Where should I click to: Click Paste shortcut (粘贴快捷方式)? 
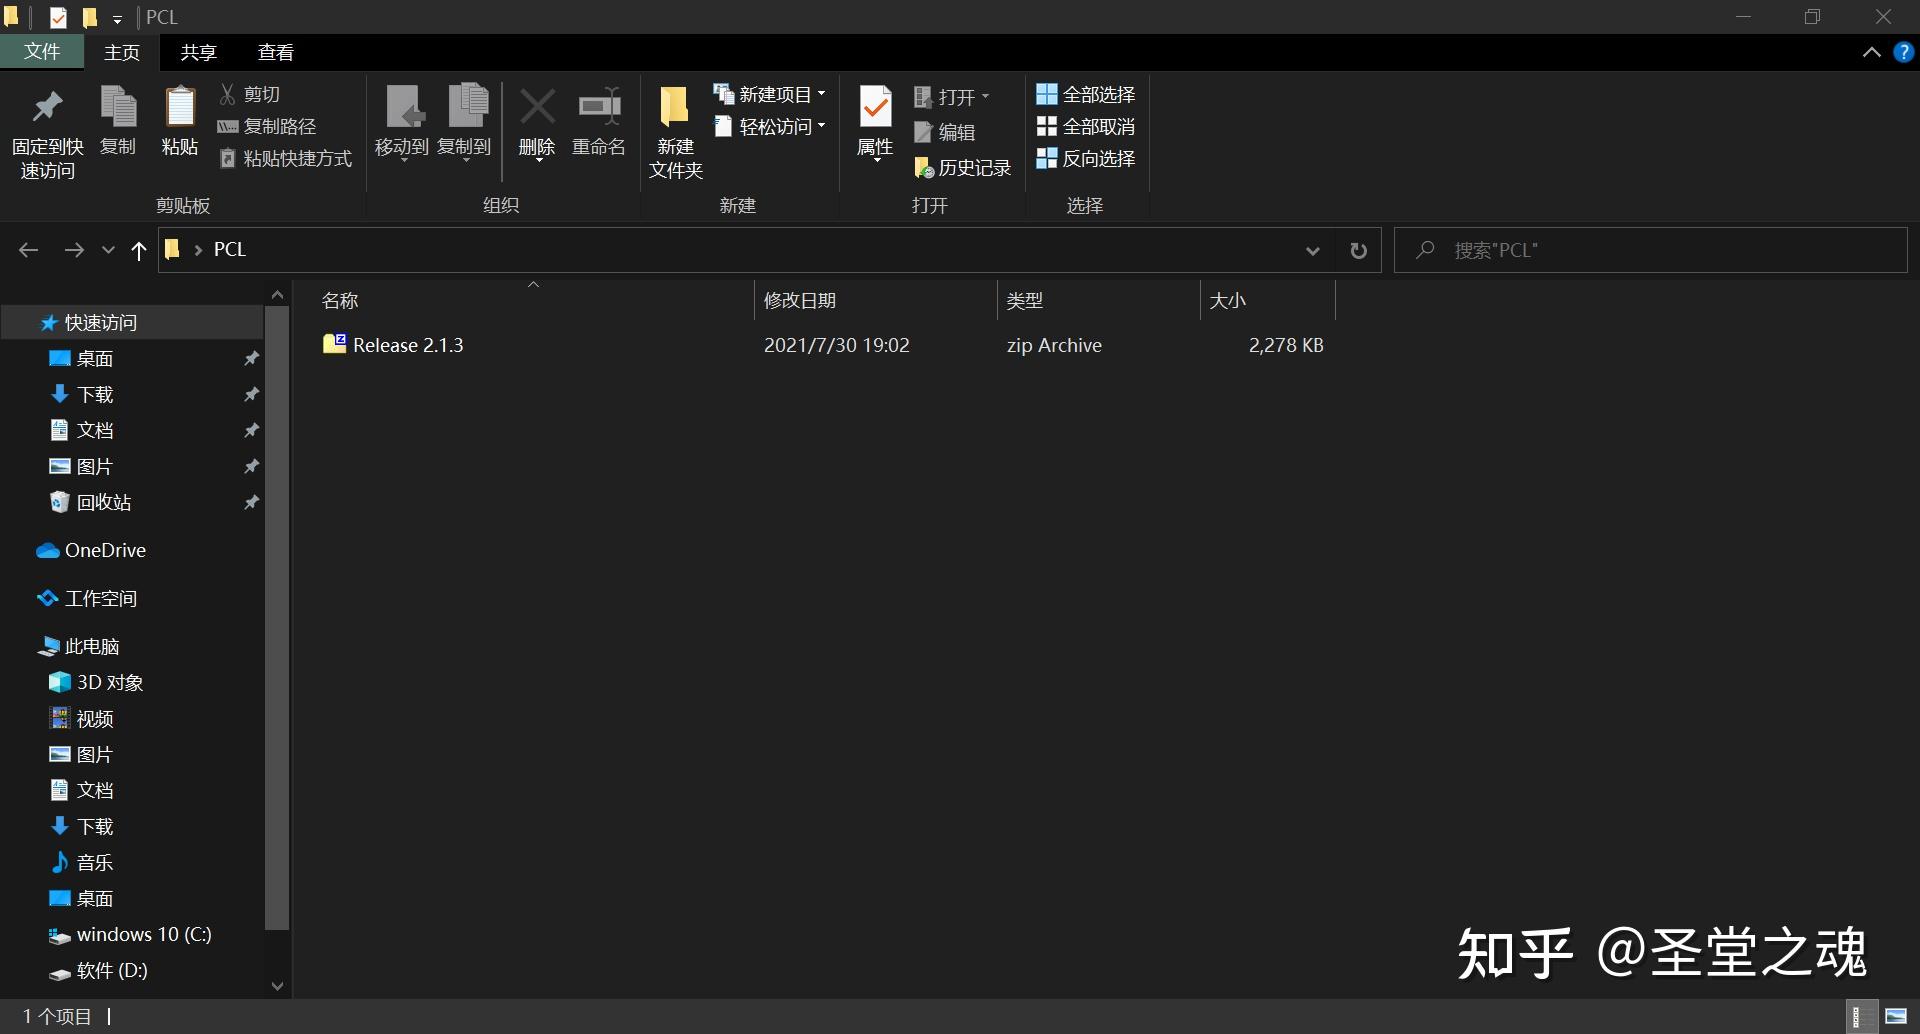[285, 158]
